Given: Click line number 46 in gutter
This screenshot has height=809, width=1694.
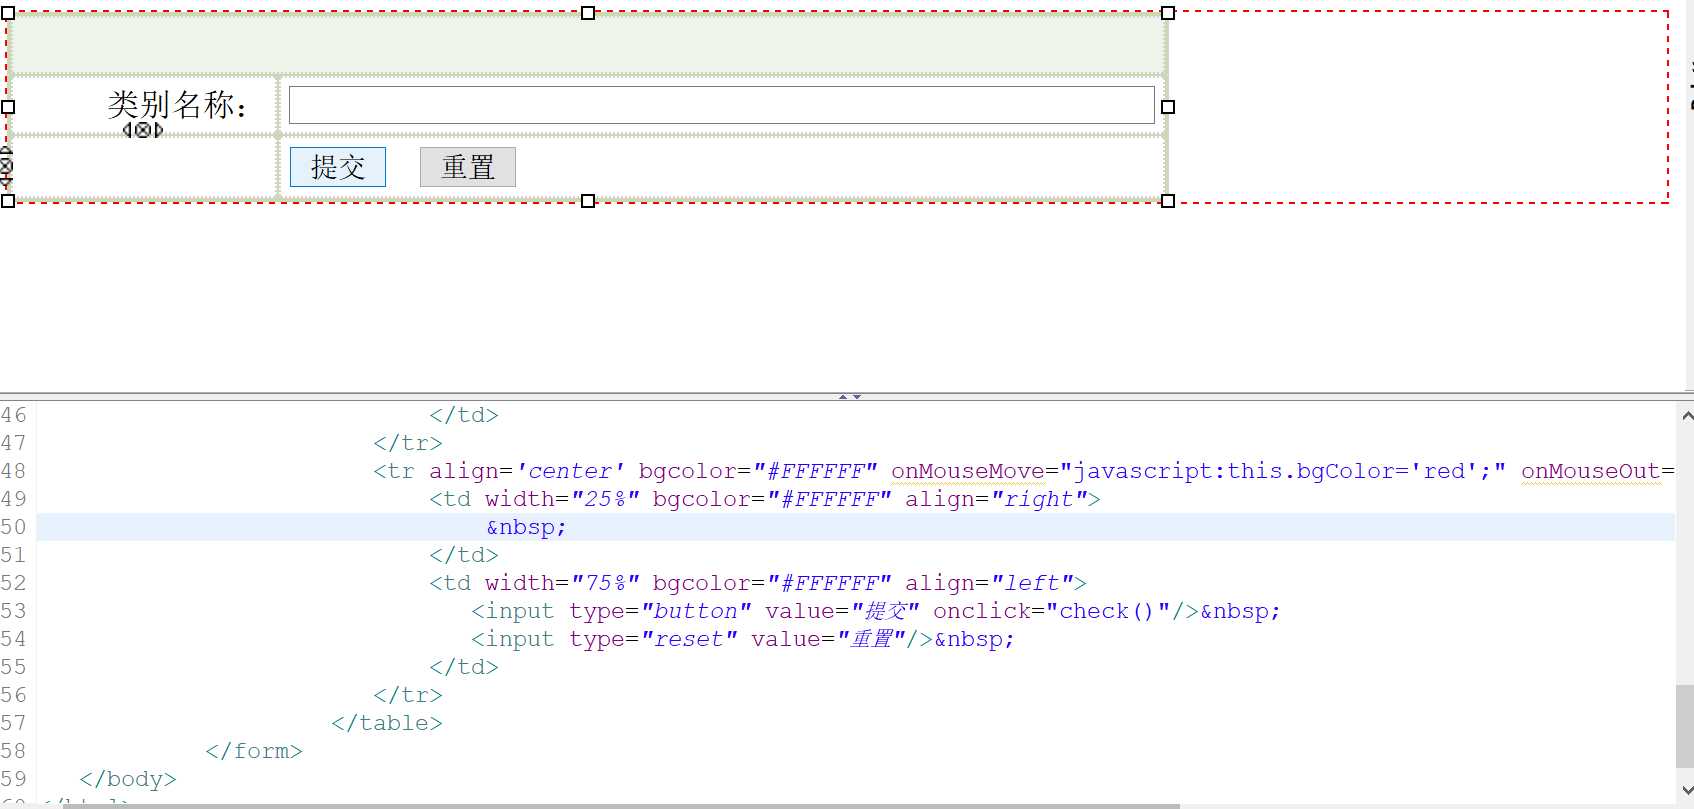Looking at the screenshot, I should (x=14, y=415).
